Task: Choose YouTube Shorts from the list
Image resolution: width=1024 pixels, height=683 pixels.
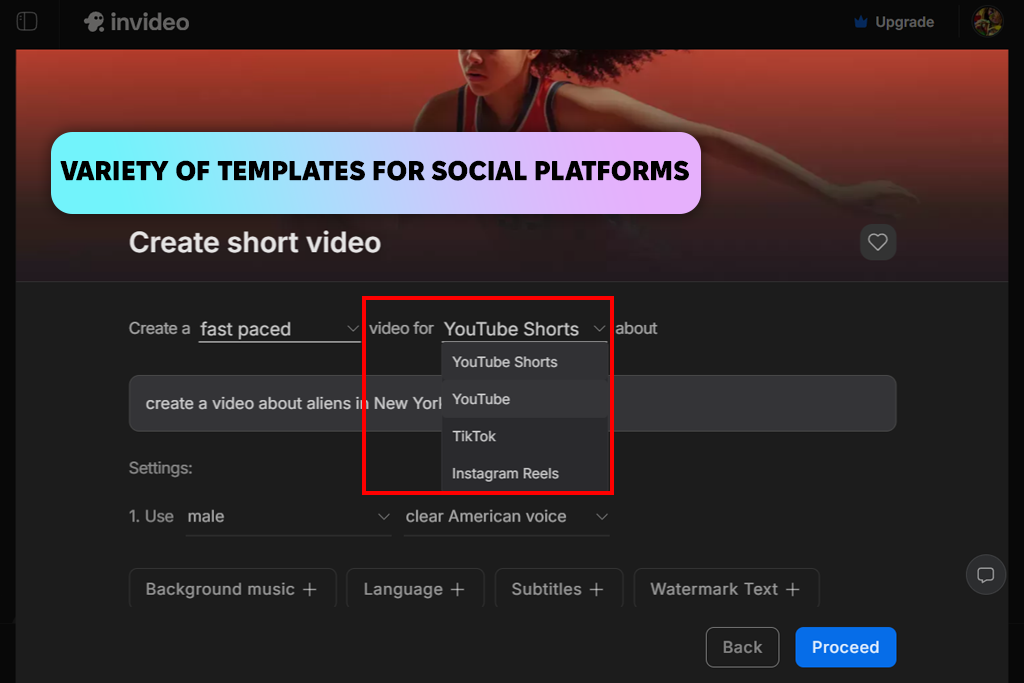Action: (x=525, y=362)
